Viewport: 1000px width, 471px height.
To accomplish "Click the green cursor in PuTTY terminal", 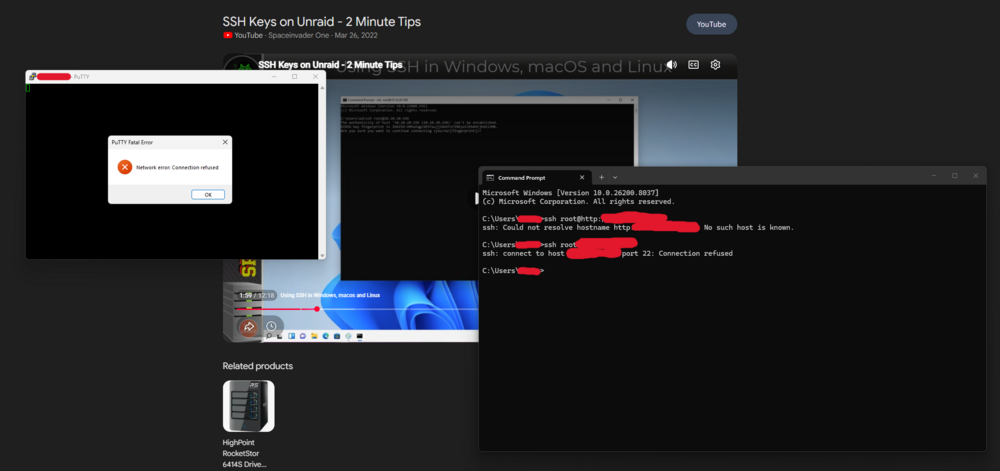I will click(28, 88).
